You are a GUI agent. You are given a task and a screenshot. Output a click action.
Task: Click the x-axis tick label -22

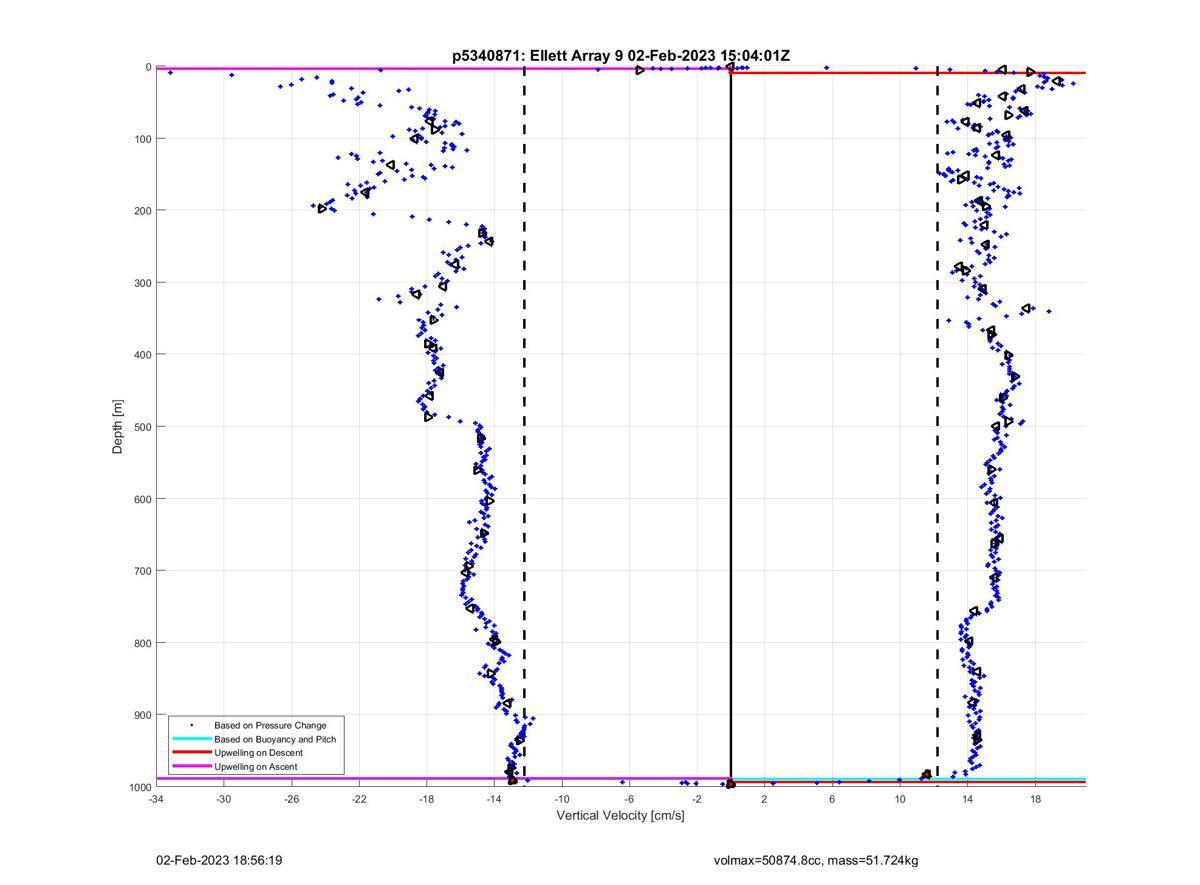click(359, 799)
